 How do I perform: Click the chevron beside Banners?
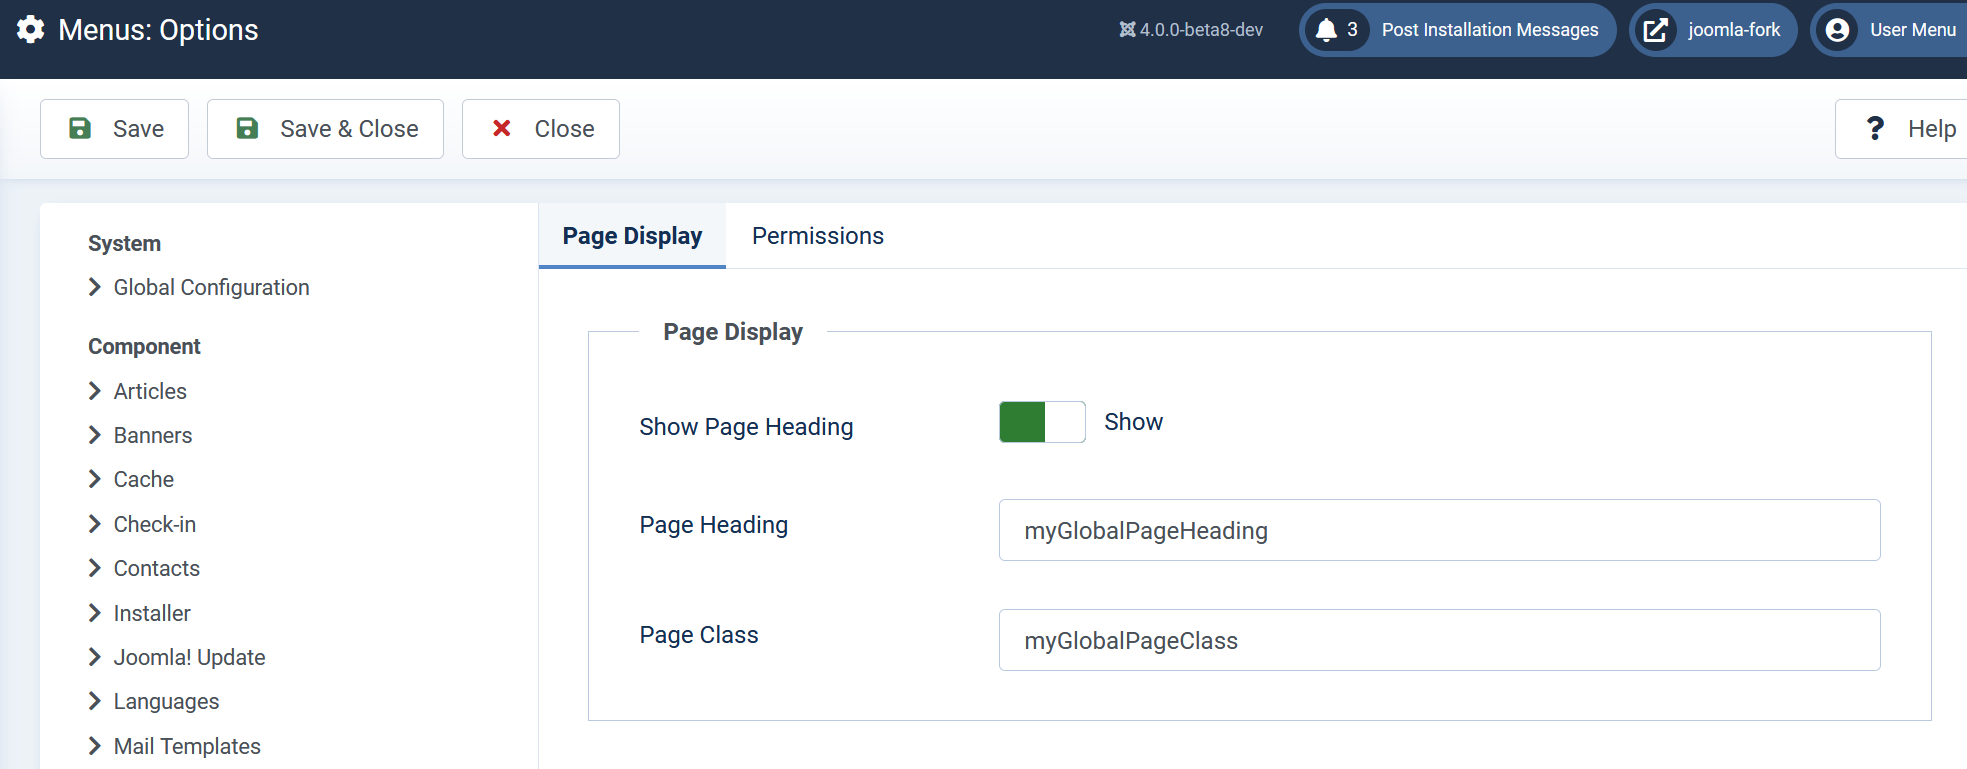tap(95, 435)
